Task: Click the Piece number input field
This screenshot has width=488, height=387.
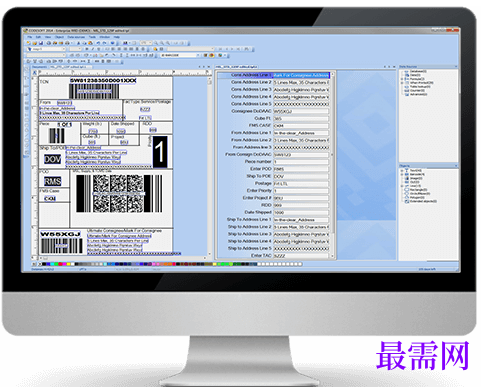Action: 301,162
